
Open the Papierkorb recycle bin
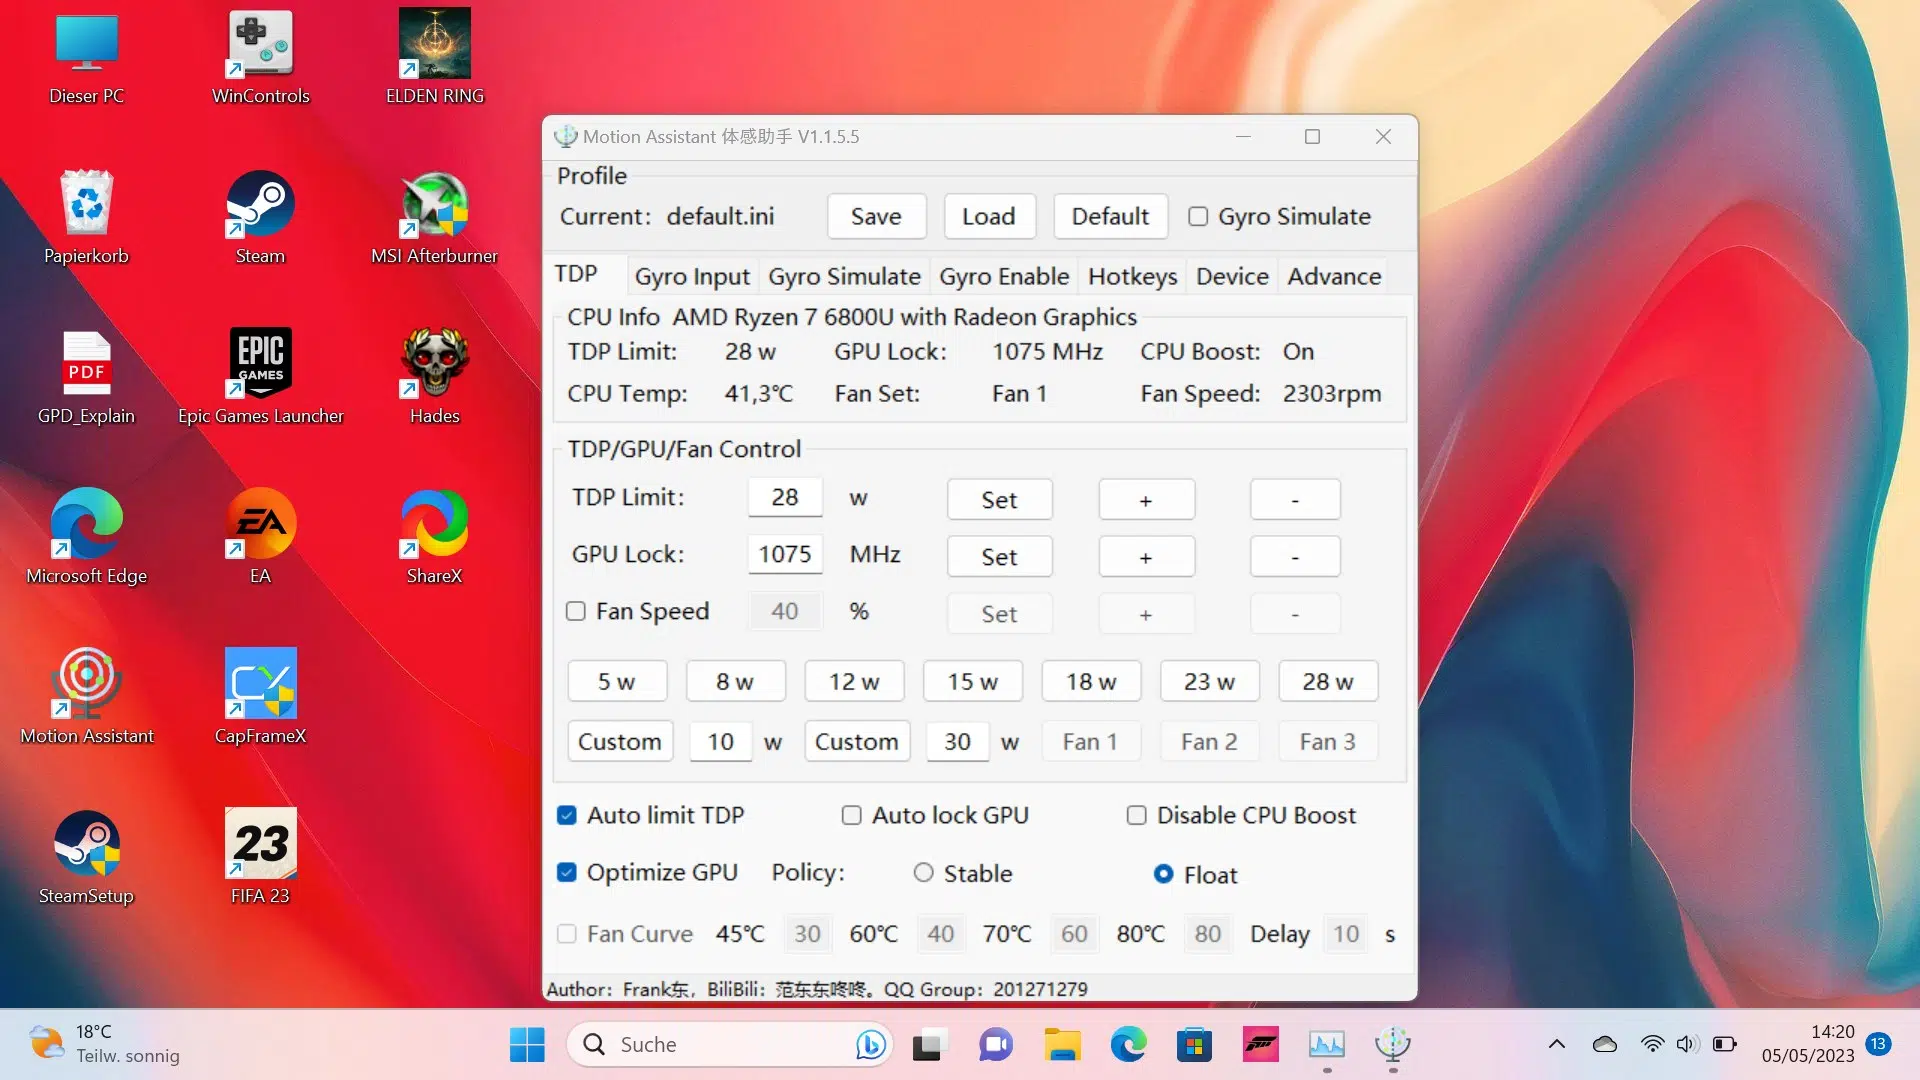click(x=87, y=218)
